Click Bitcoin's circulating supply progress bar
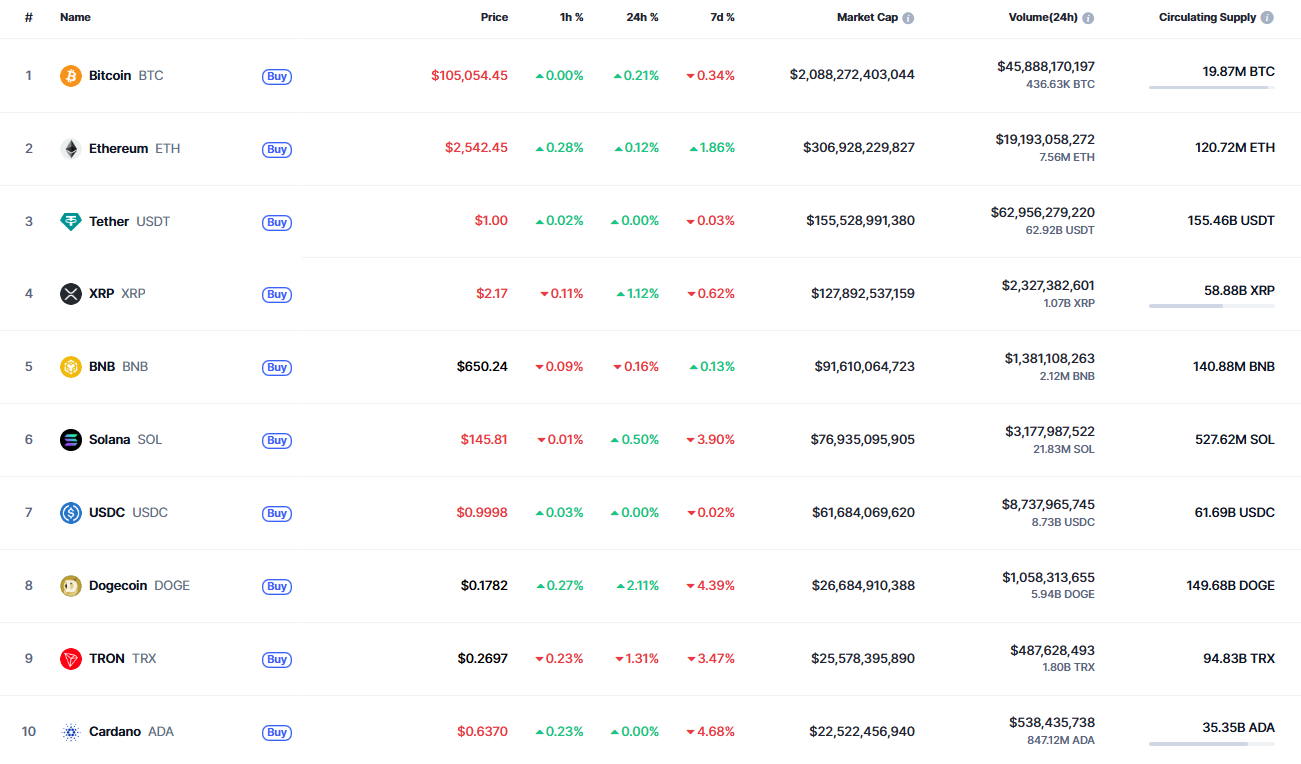 point(1211,88)
